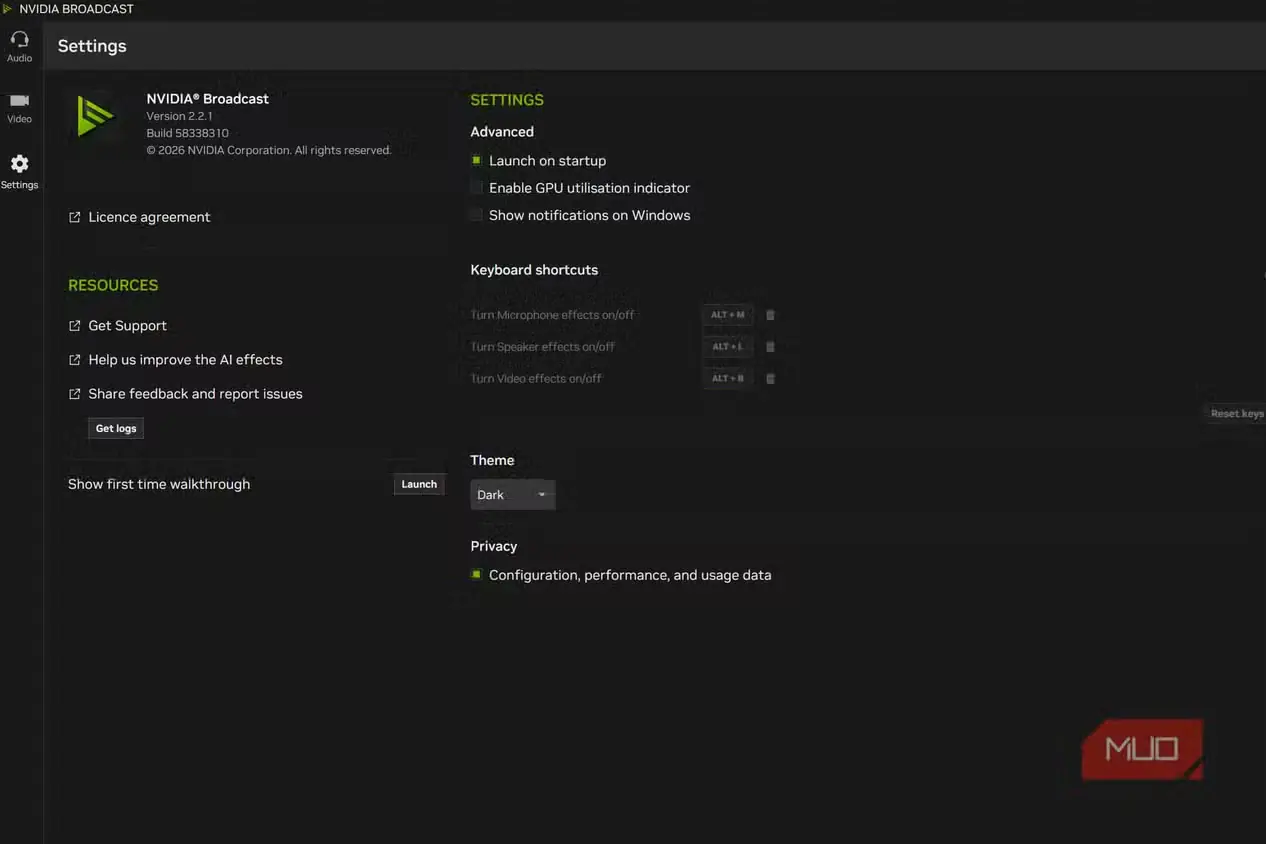Screen dimensions: 1266x844
Task: Click Turn Speaker effects on/off label
Action: click(542, 347)
